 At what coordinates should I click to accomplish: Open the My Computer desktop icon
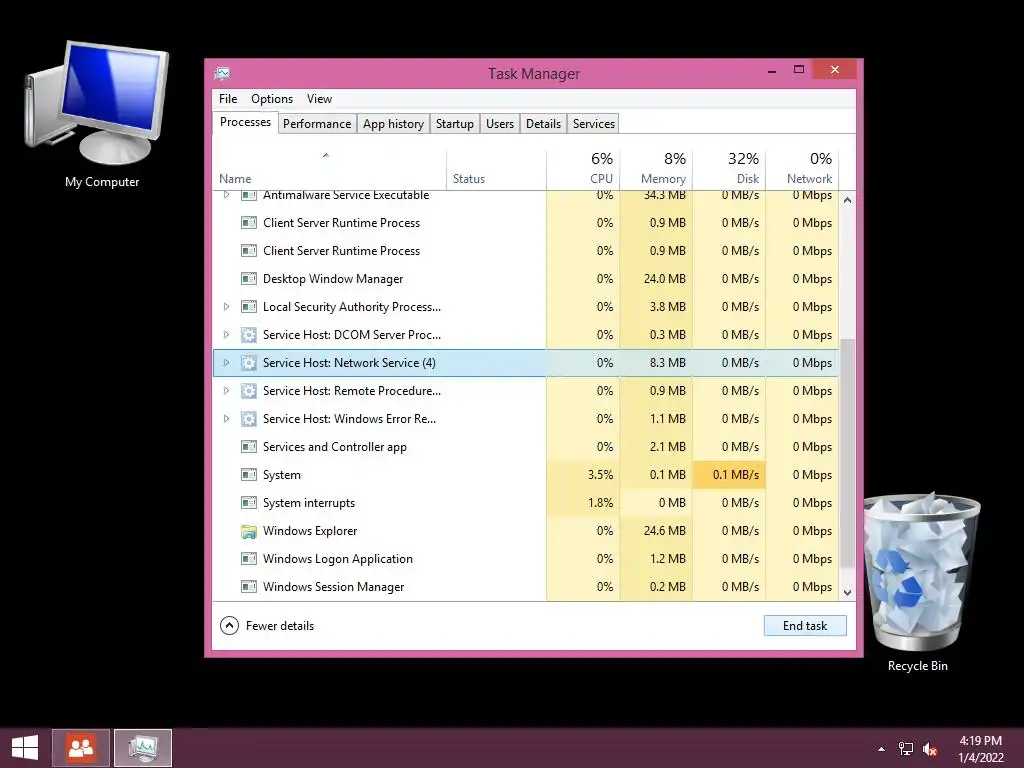(x=99, y=114)
